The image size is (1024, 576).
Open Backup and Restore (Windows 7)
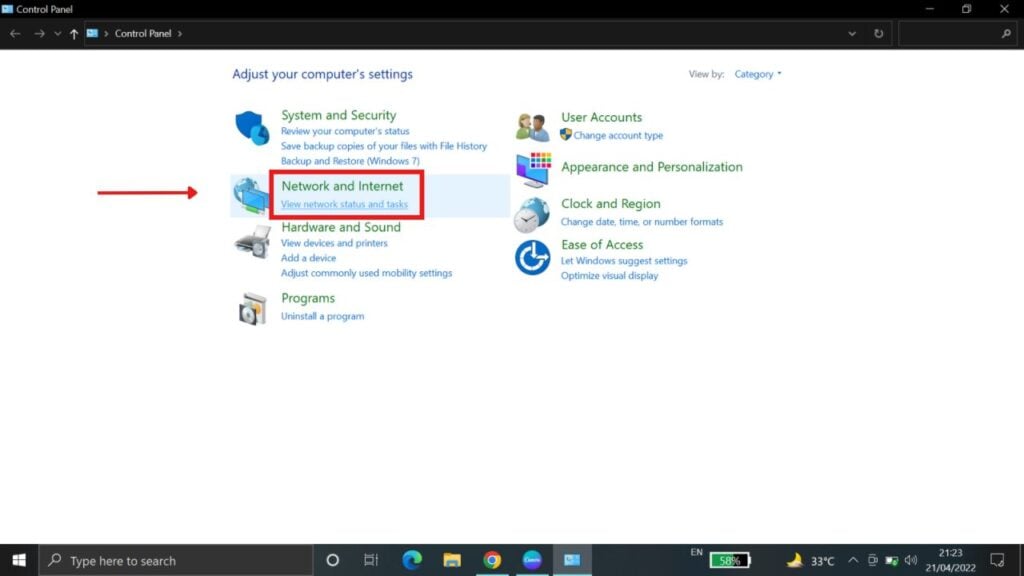click(x=350, y=161)
